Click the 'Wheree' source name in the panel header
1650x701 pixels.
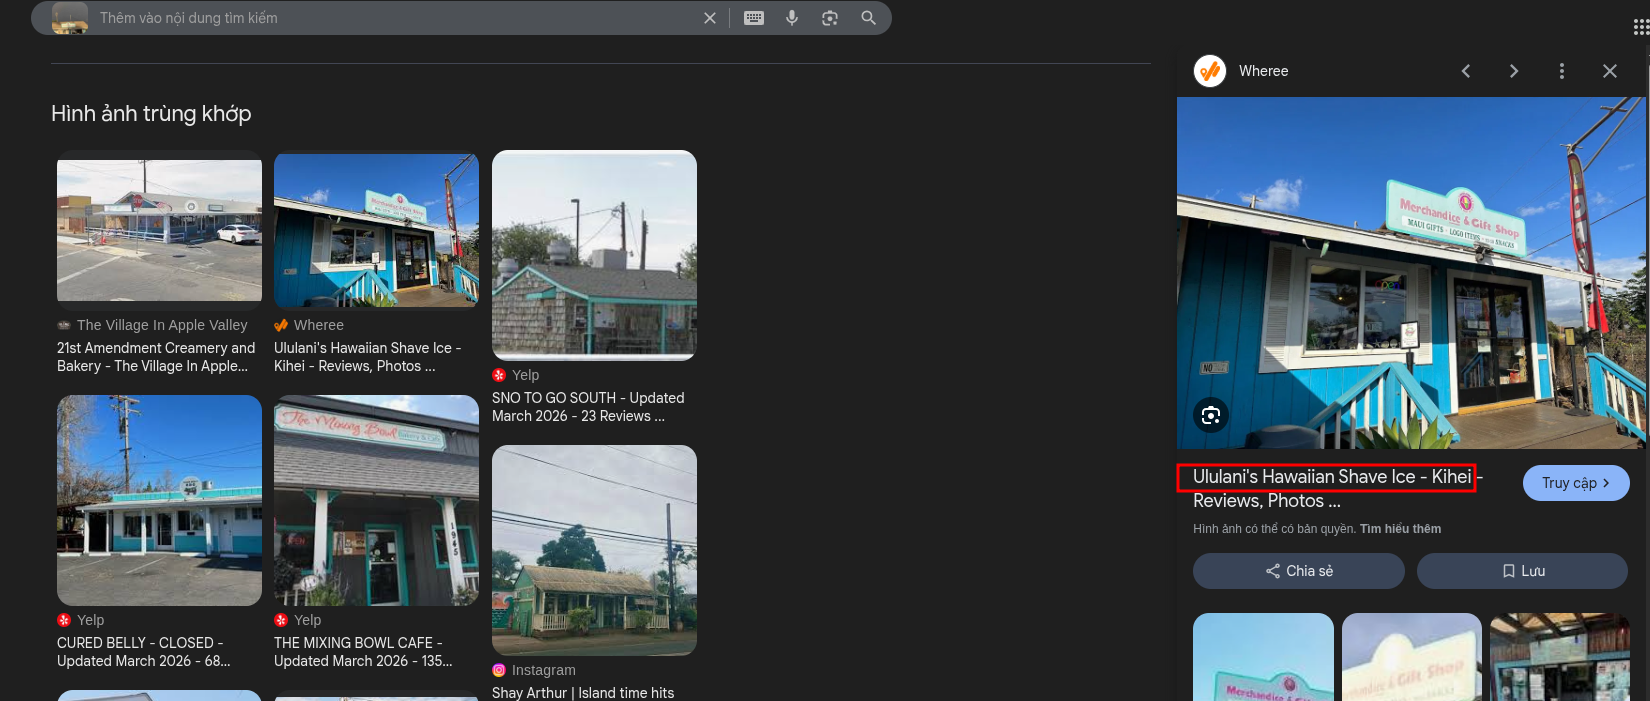pyautogui.click(x=1263, y=71)
